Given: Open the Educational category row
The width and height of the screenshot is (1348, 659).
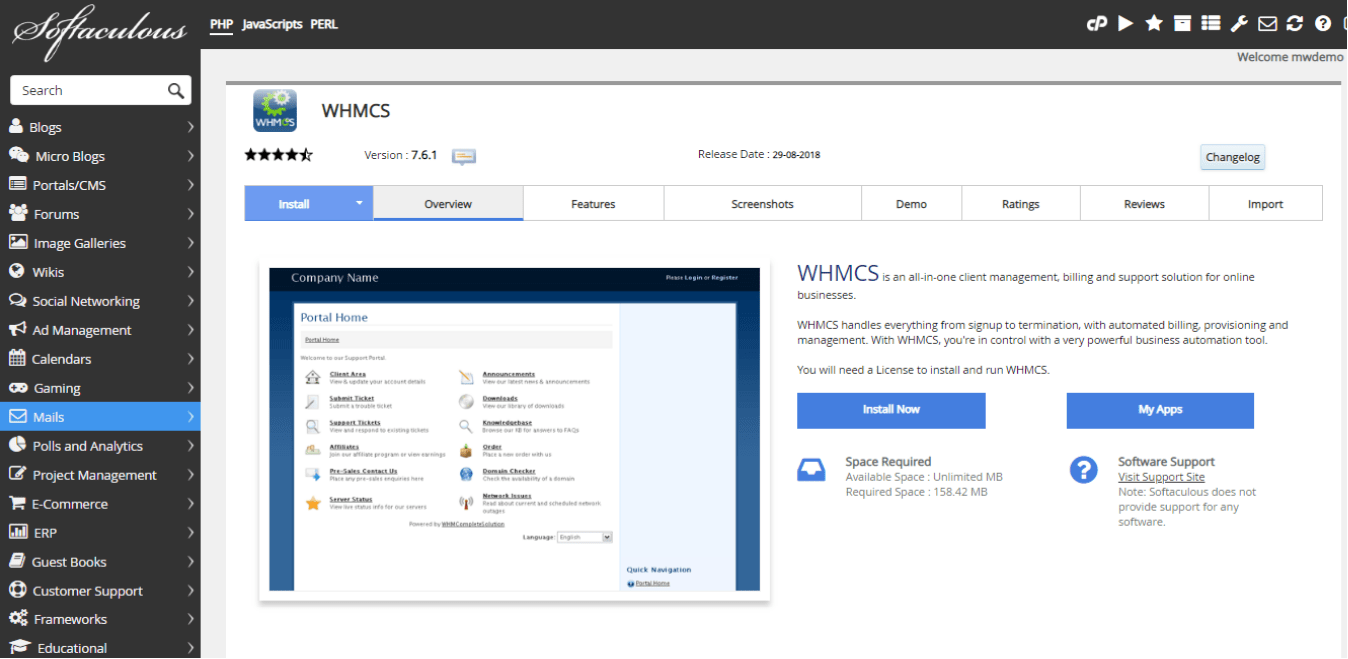Looking at the screenshot, I should pos(100,647).
